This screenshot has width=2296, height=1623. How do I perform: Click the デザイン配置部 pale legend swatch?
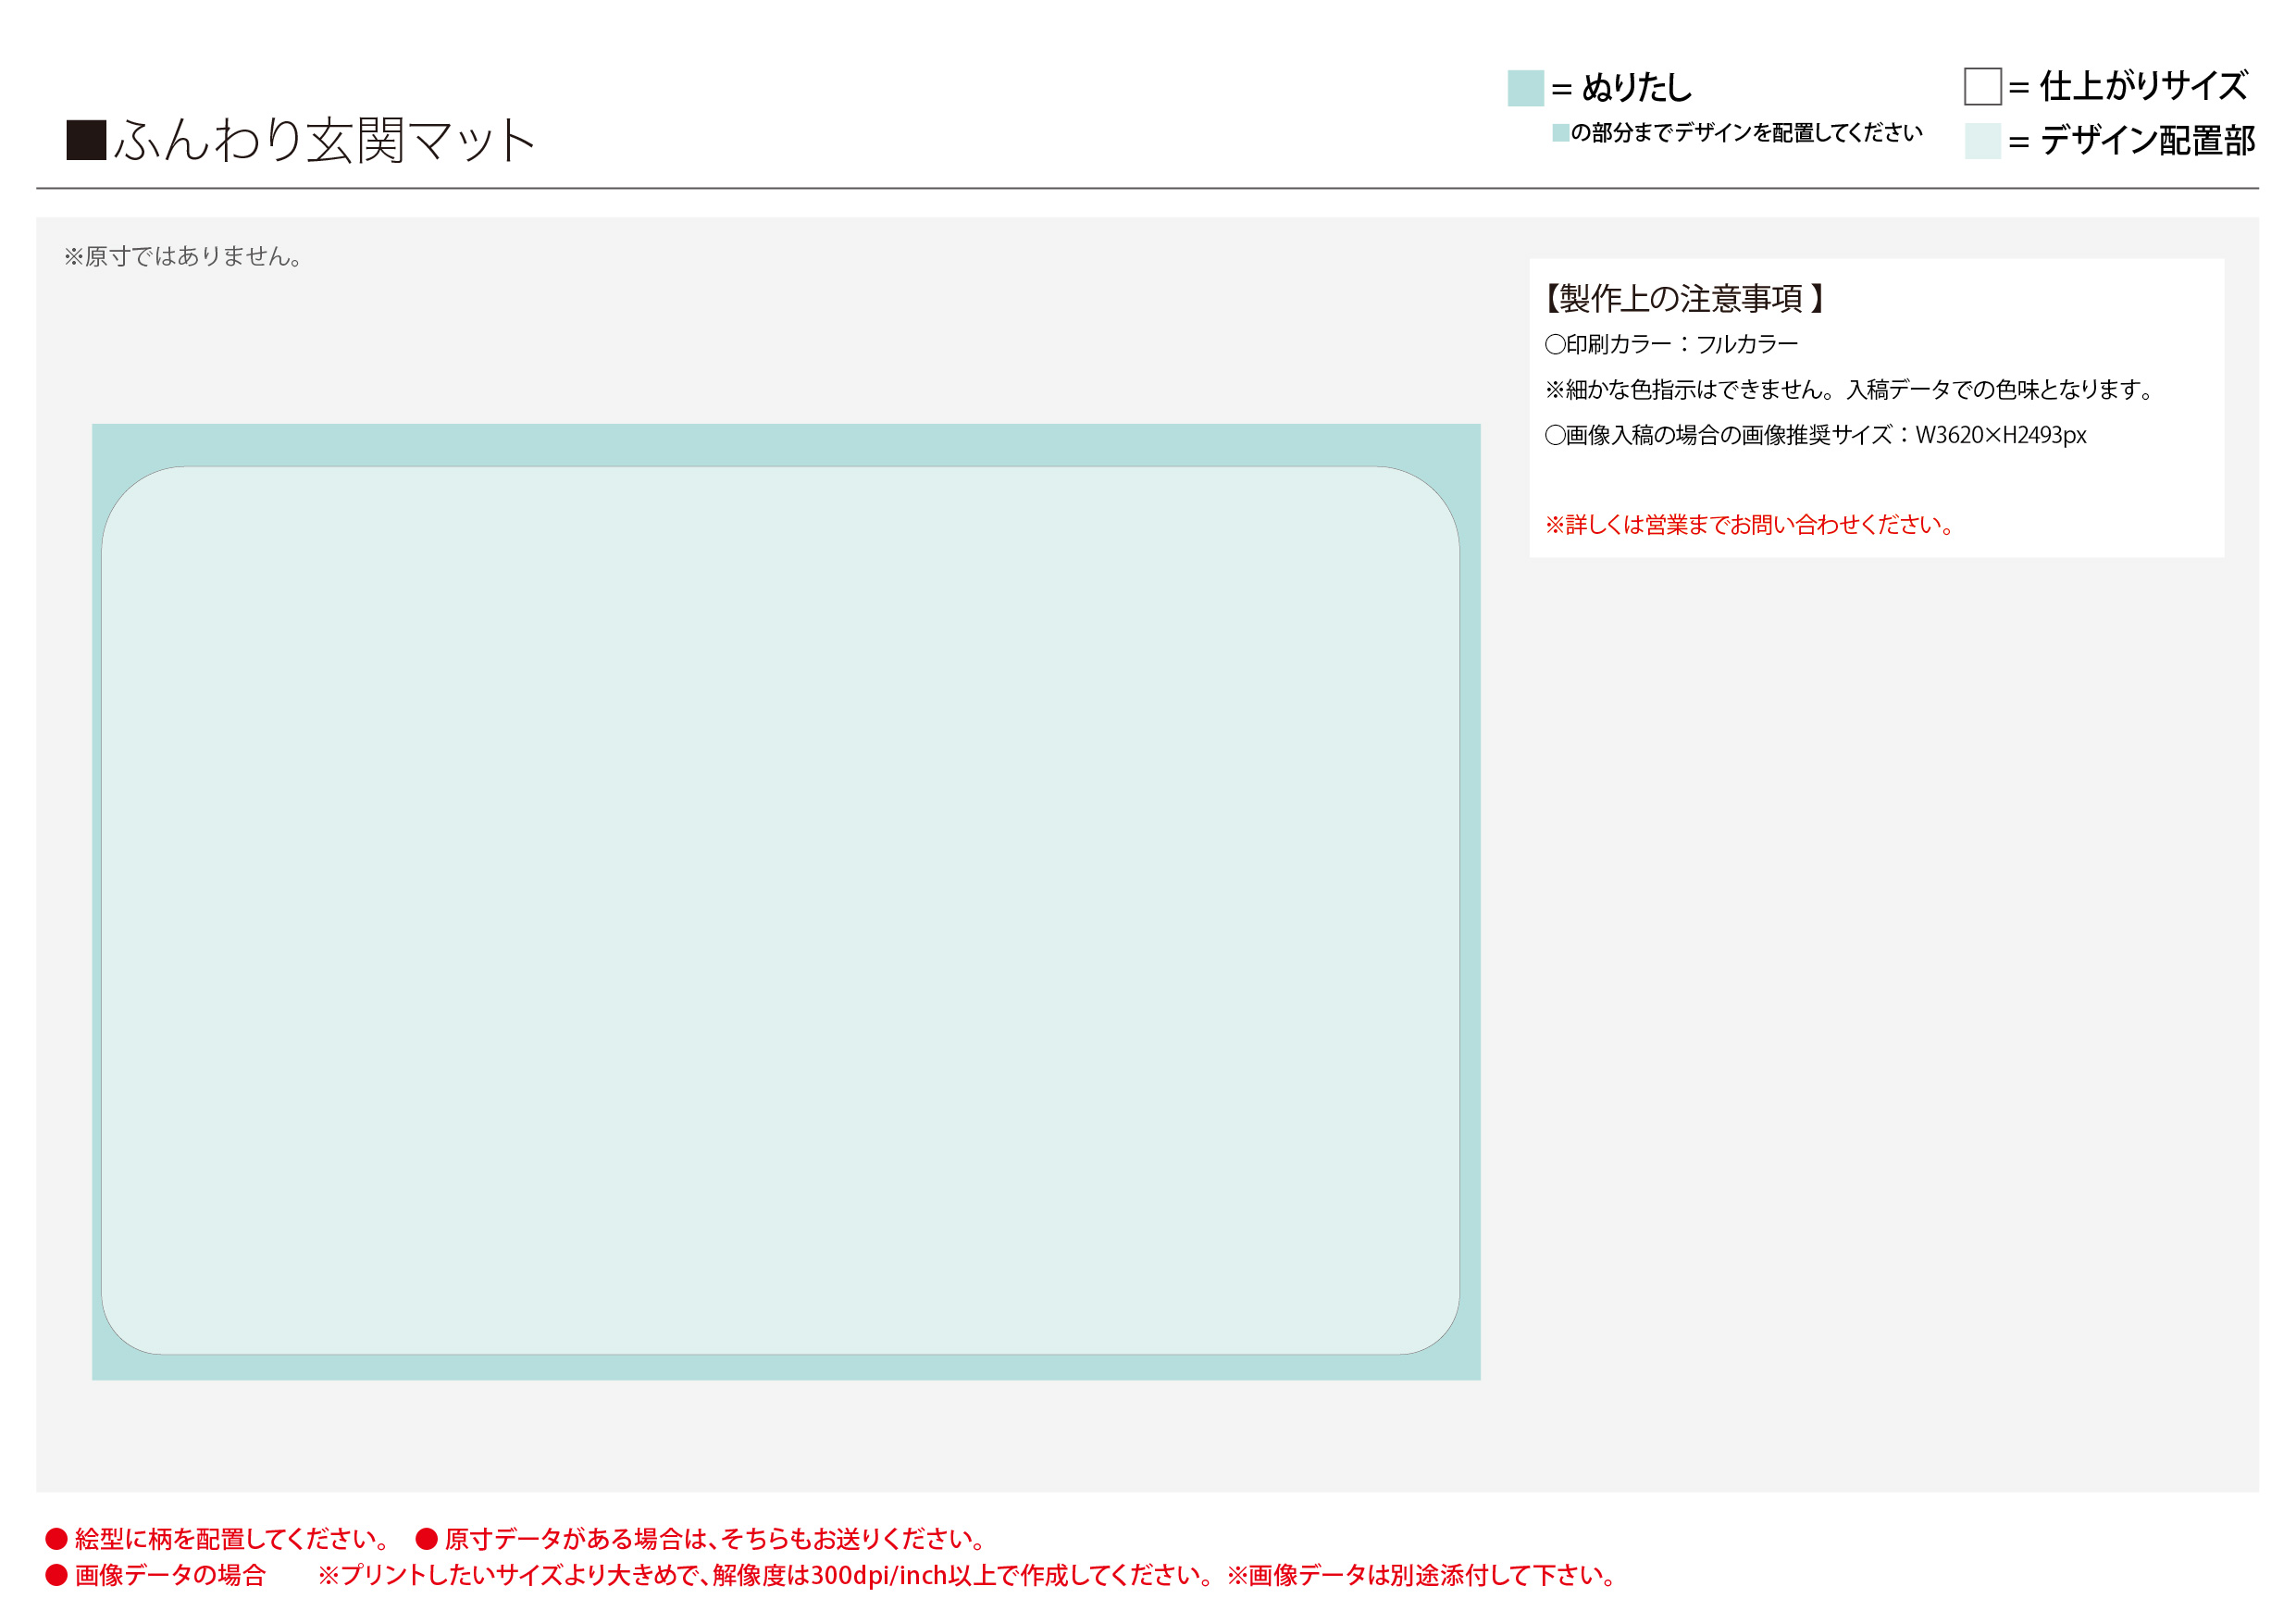(x=1982, y=141)
